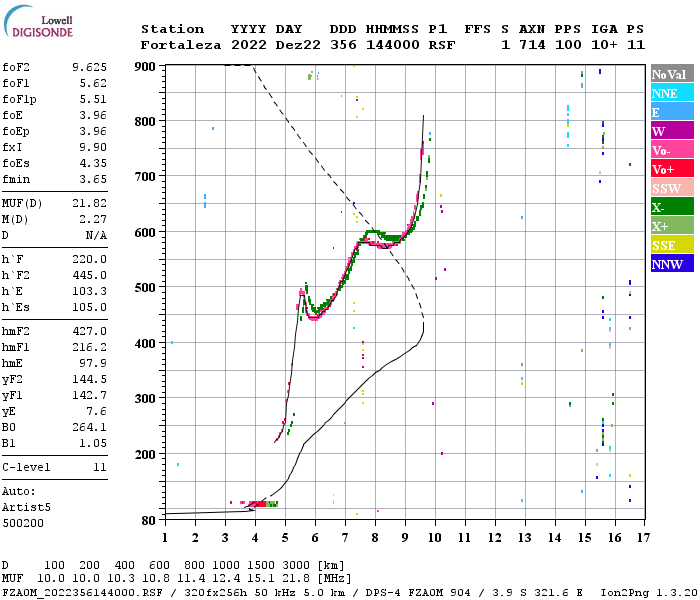Image resolution: width=700 pixels, height=600 pixels.
Task: Click the IGA value 10+
Action: (604, 45)
